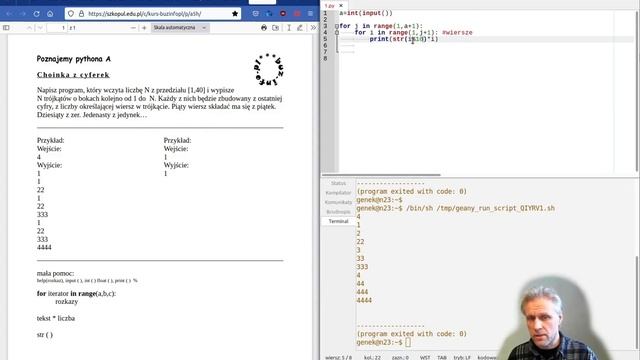
Task: Open the Pocket save icon
Action: (x=256, y=14)
